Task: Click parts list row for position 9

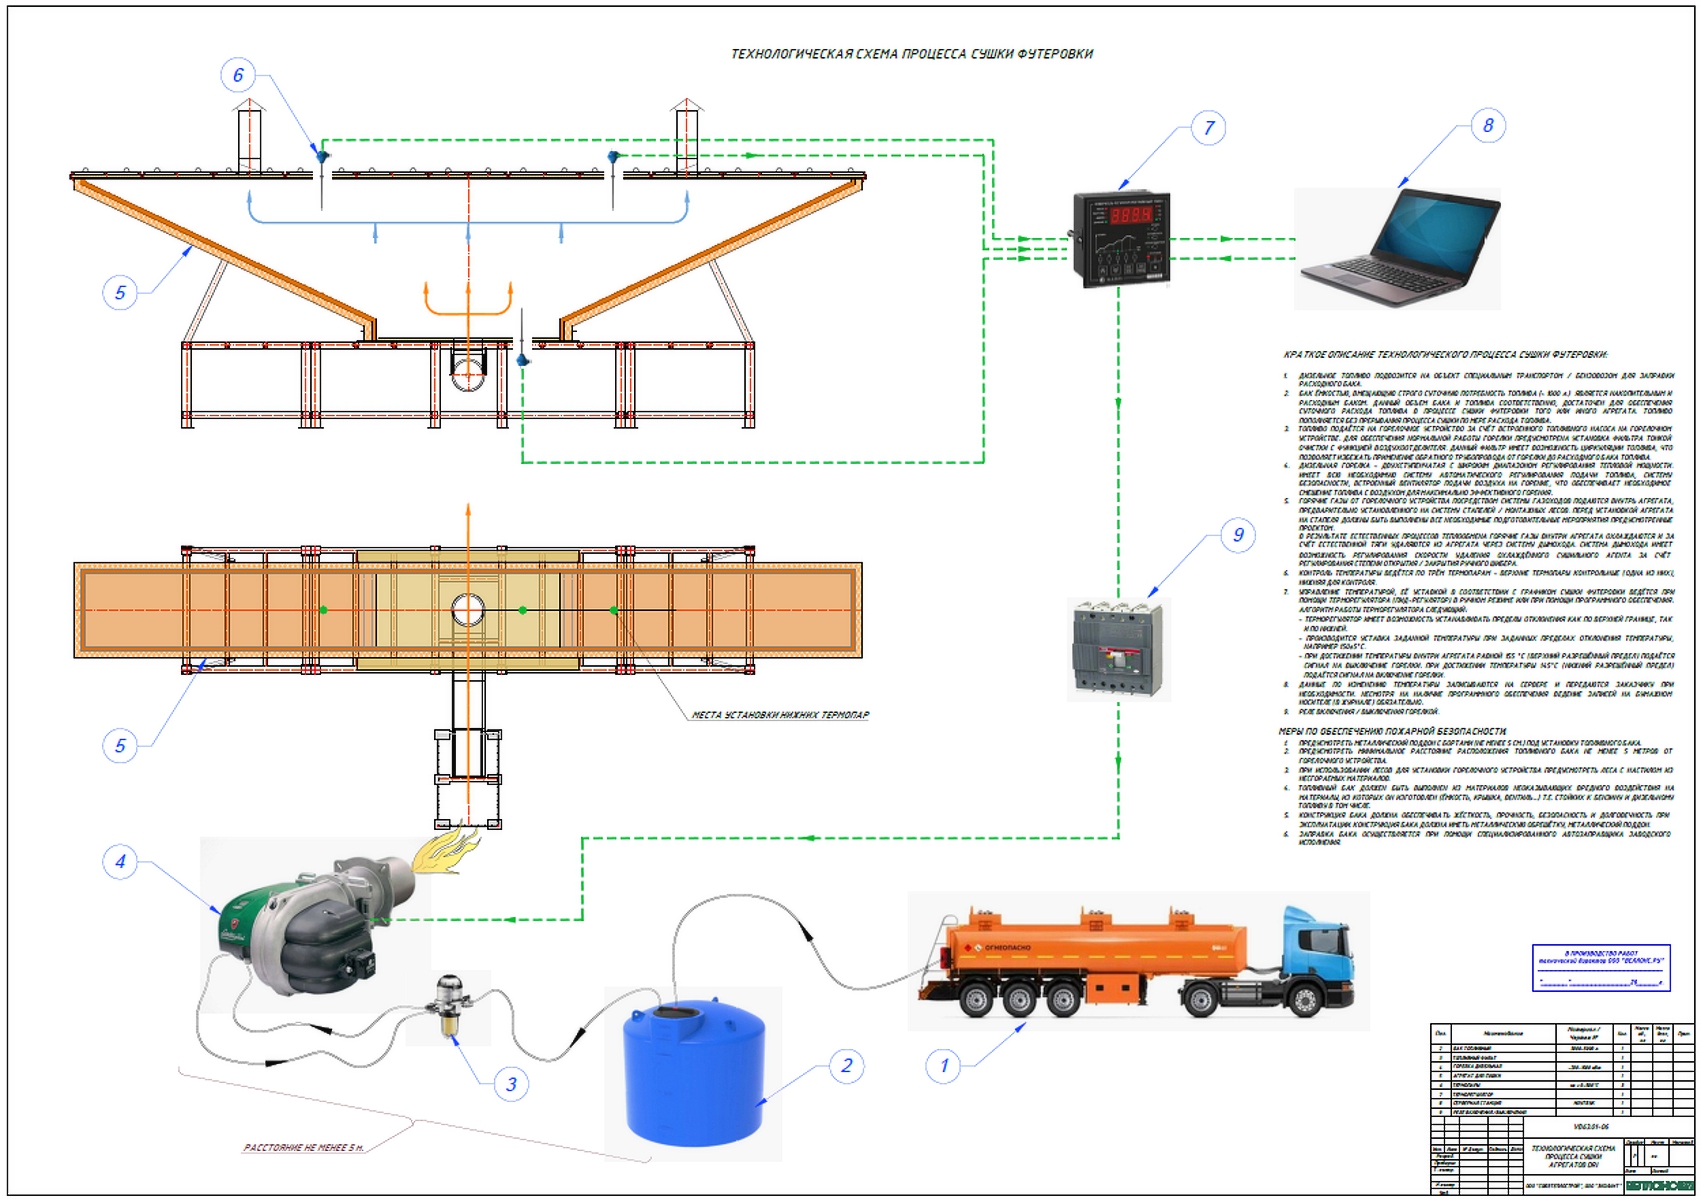Action: (x=1562, y=1112)
